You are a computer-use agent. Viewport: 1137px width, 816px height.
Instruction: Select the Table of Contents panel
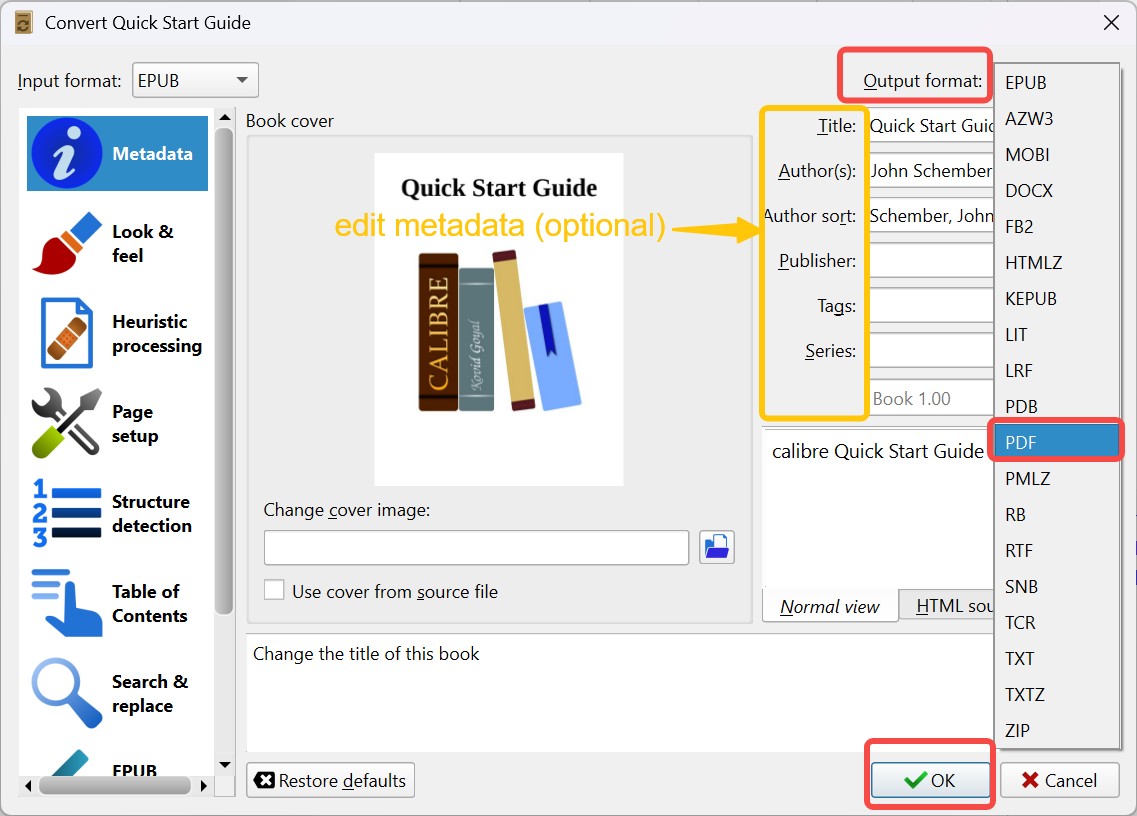(116, 602)
